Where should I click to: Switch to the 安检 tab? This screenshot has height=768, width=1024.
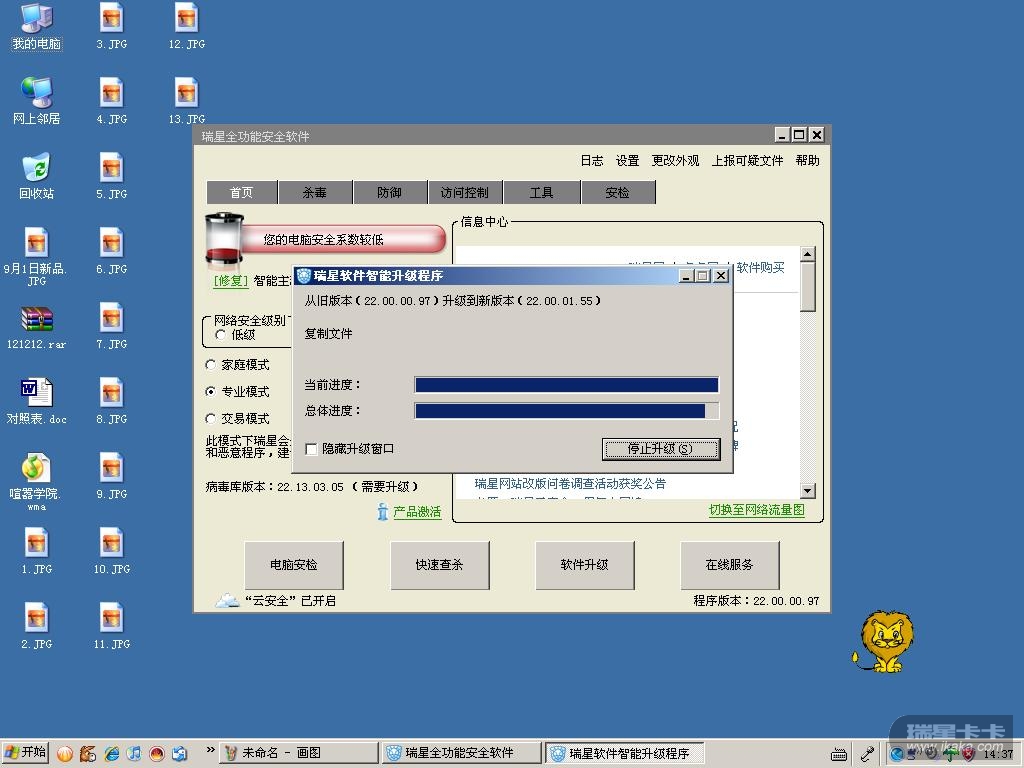618,193
